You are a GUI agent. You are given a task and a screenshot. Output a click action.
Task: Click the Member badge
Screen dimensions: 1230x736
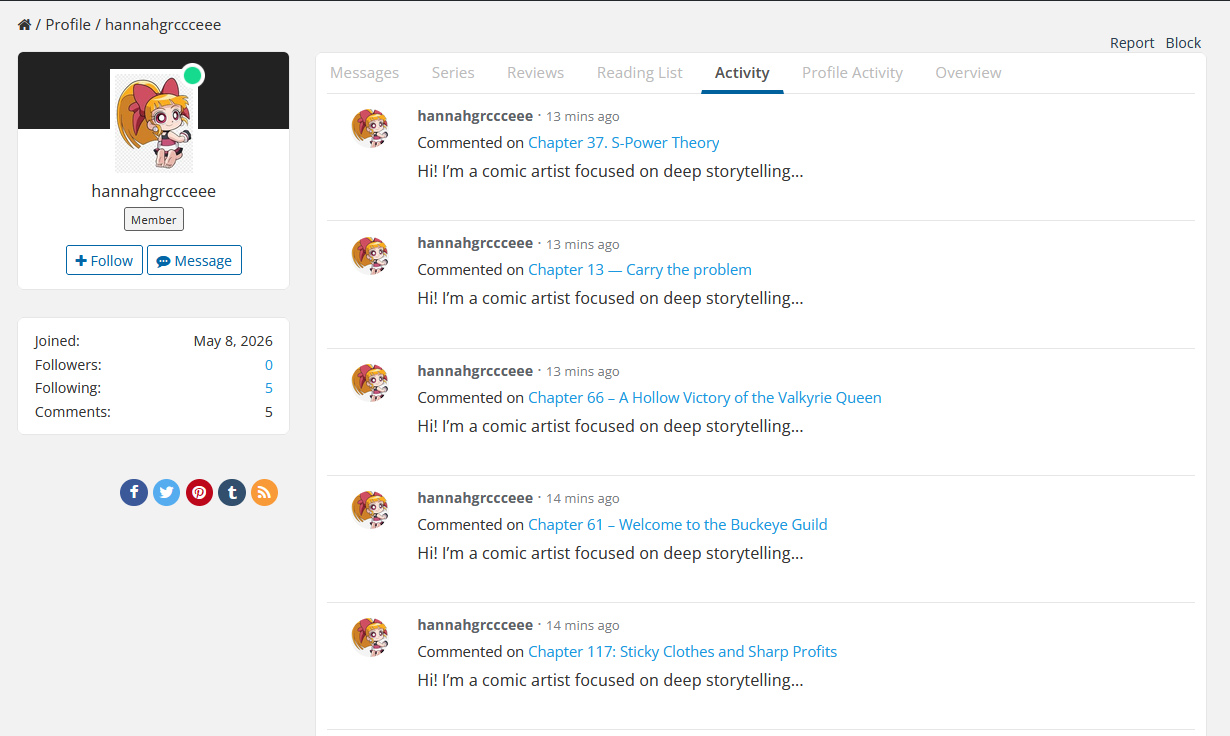point(154,219)
